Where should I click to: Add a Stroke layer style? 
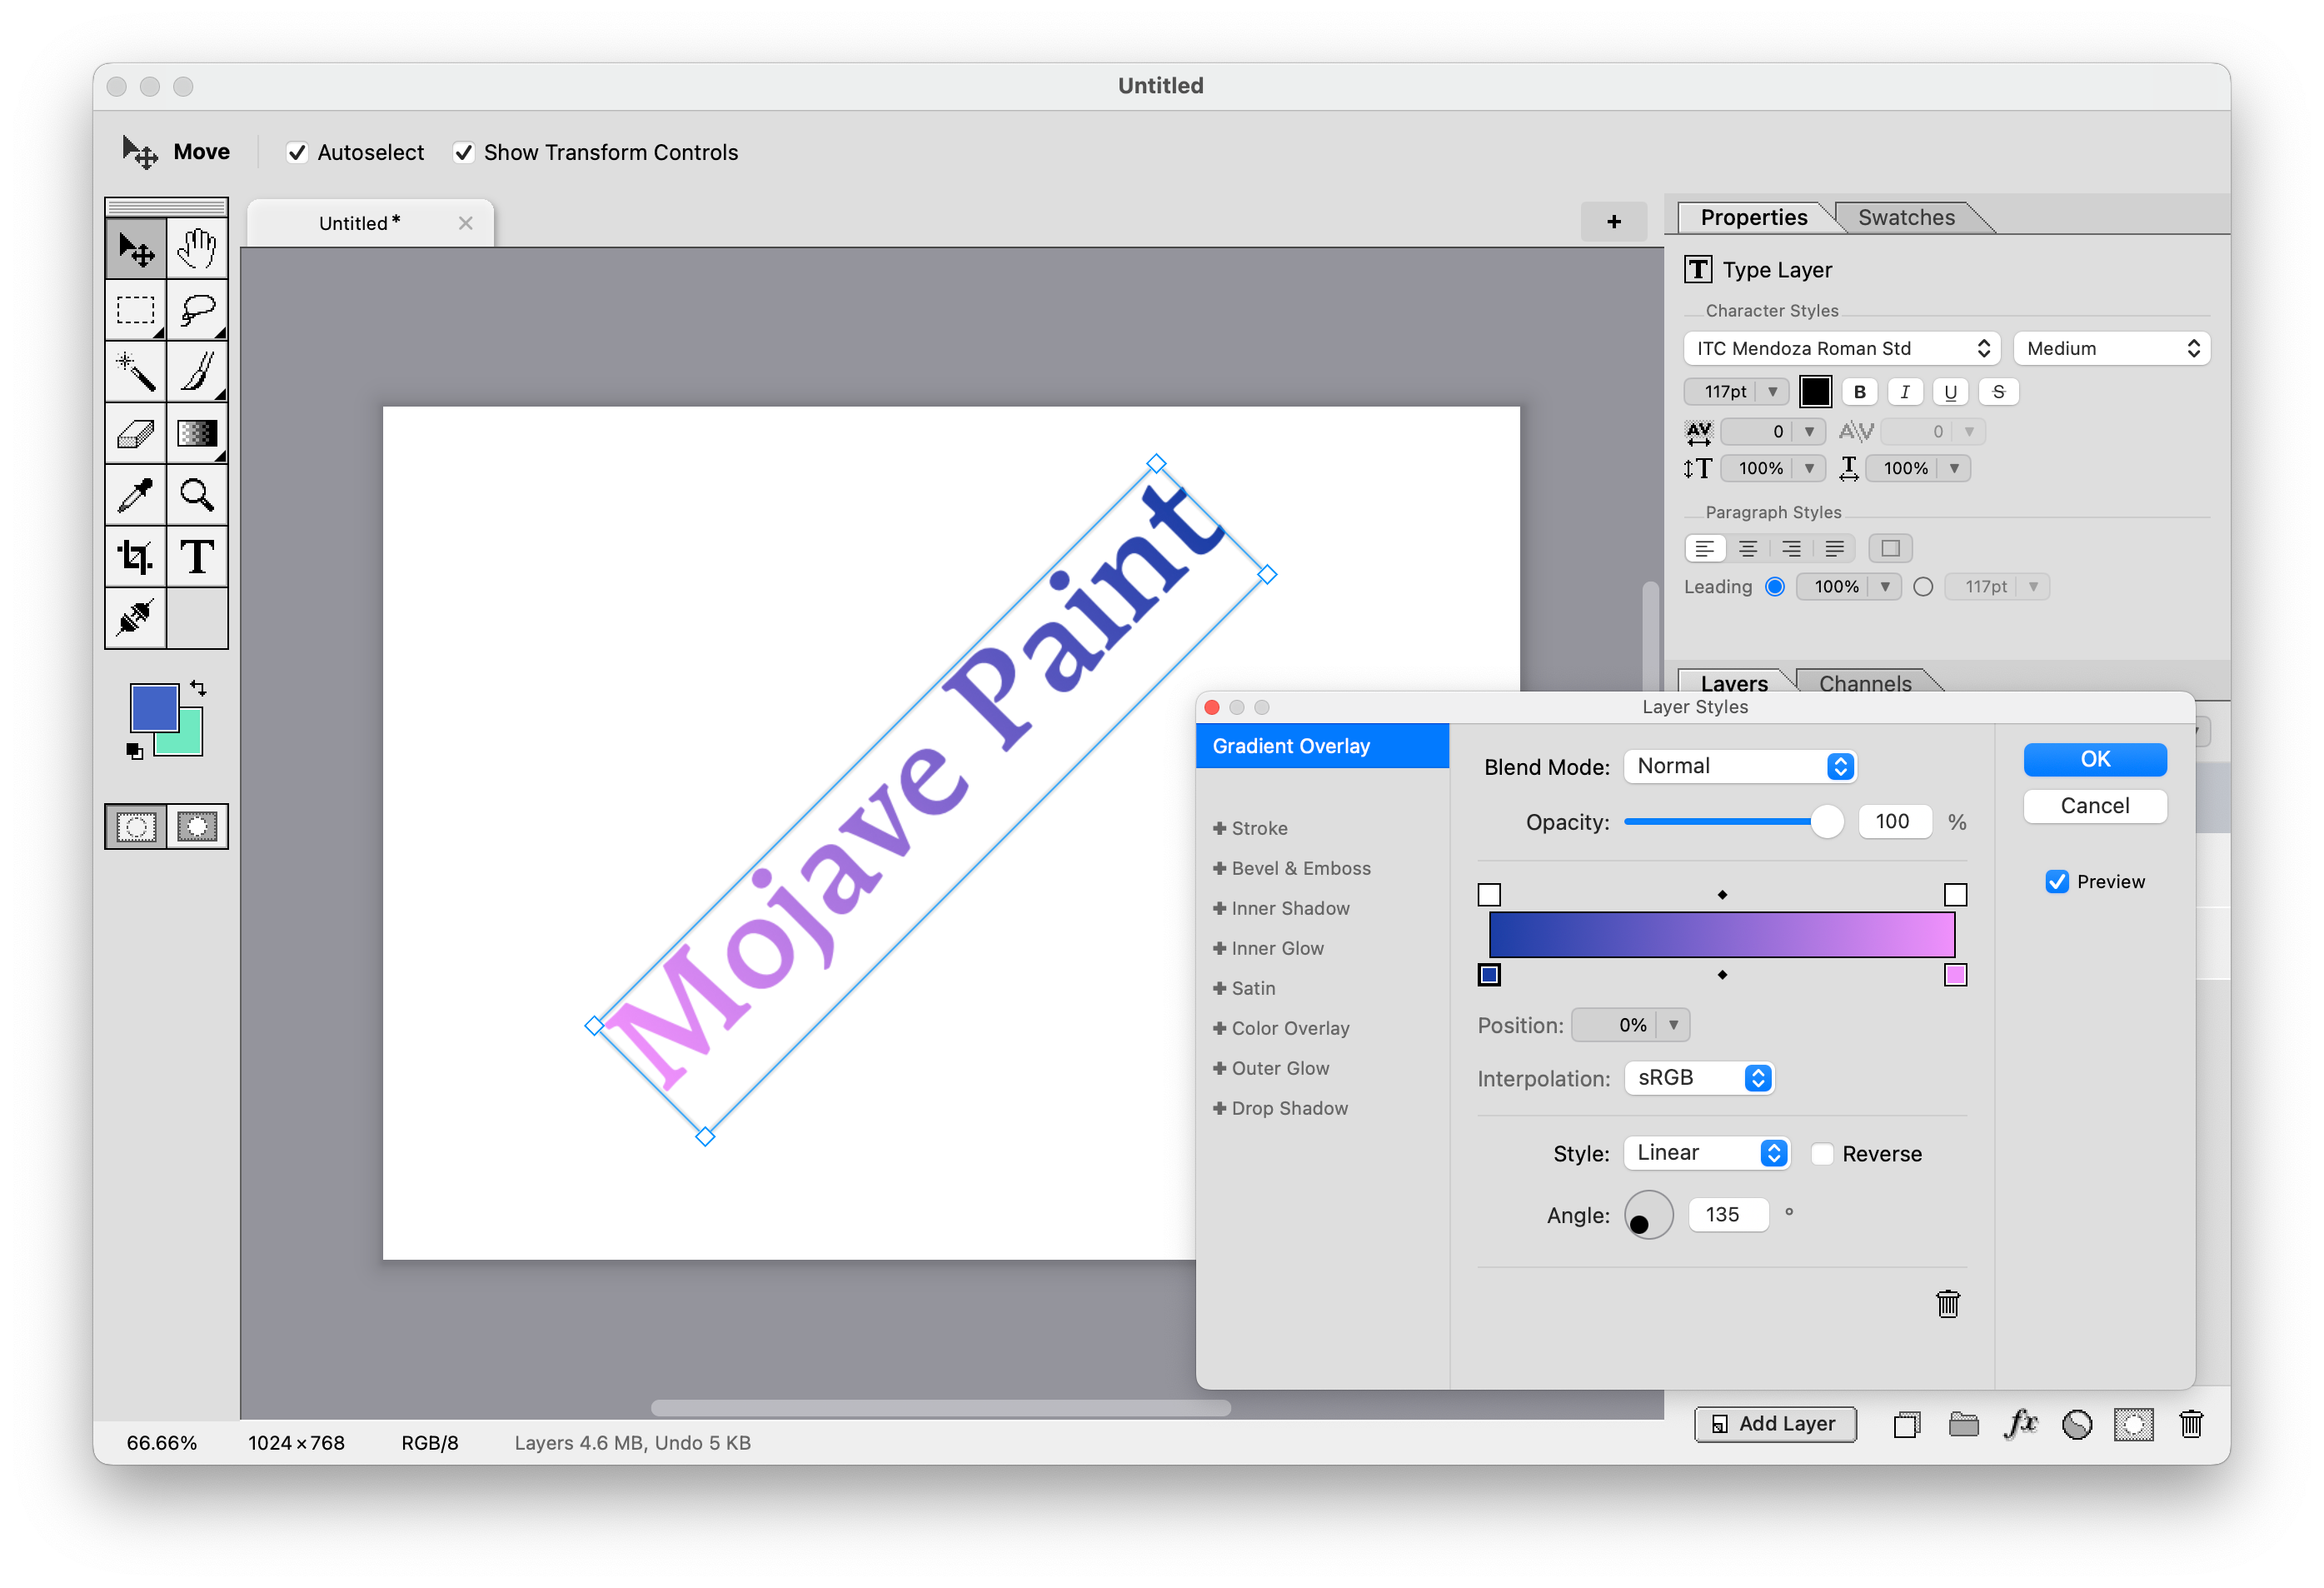click(1250, 829)
